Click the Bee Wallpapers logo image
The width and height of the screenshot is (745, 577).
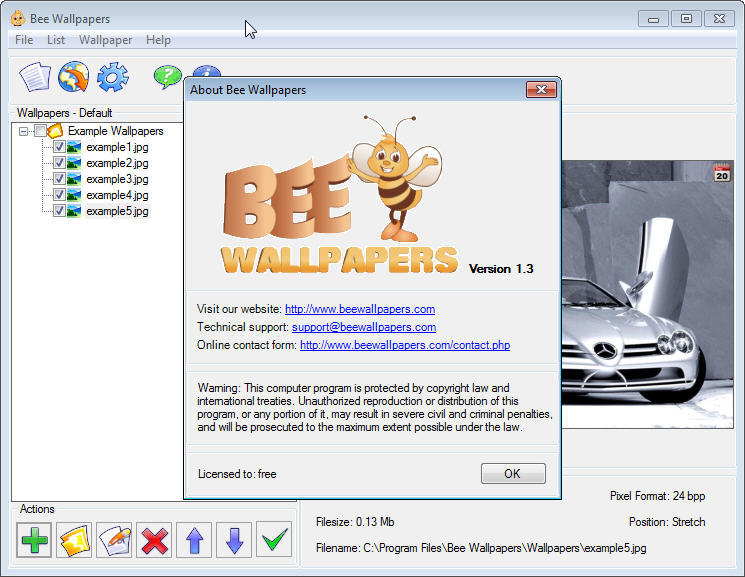(340, 195)
